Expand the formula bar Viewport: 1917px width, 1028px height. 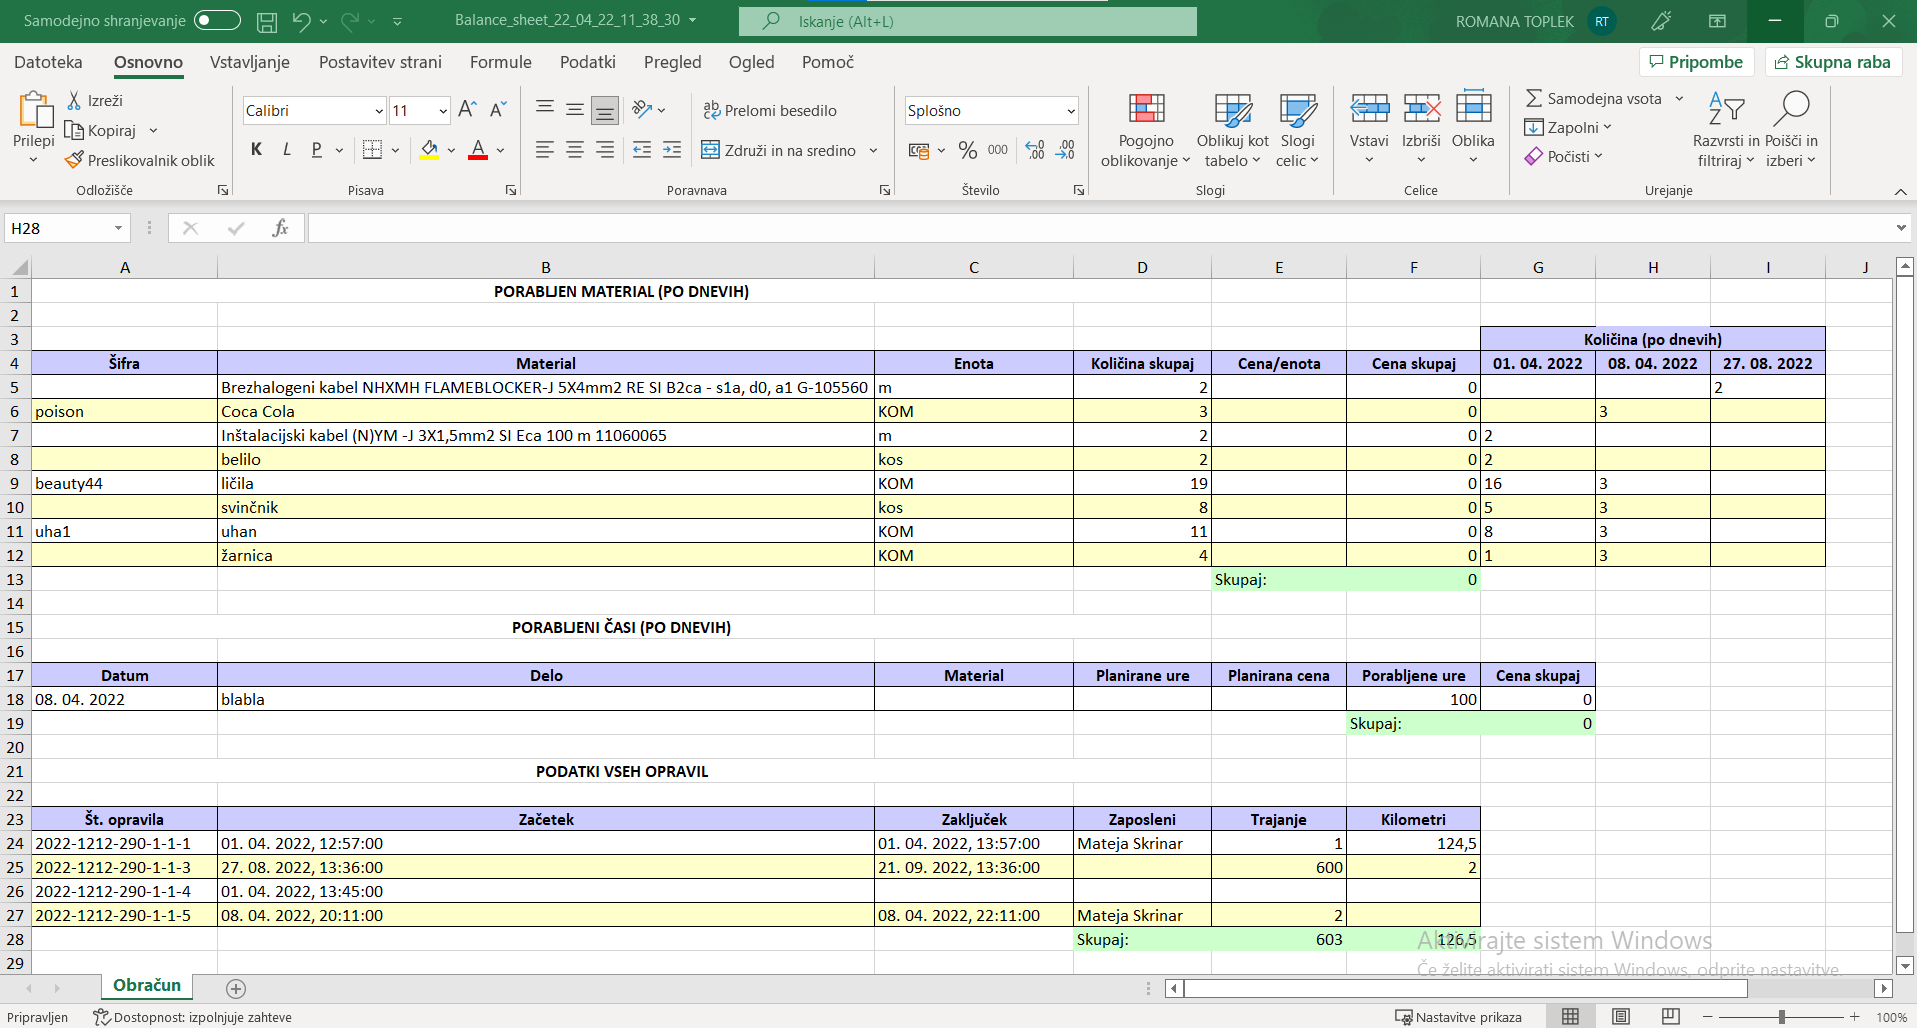[1901, 228]
